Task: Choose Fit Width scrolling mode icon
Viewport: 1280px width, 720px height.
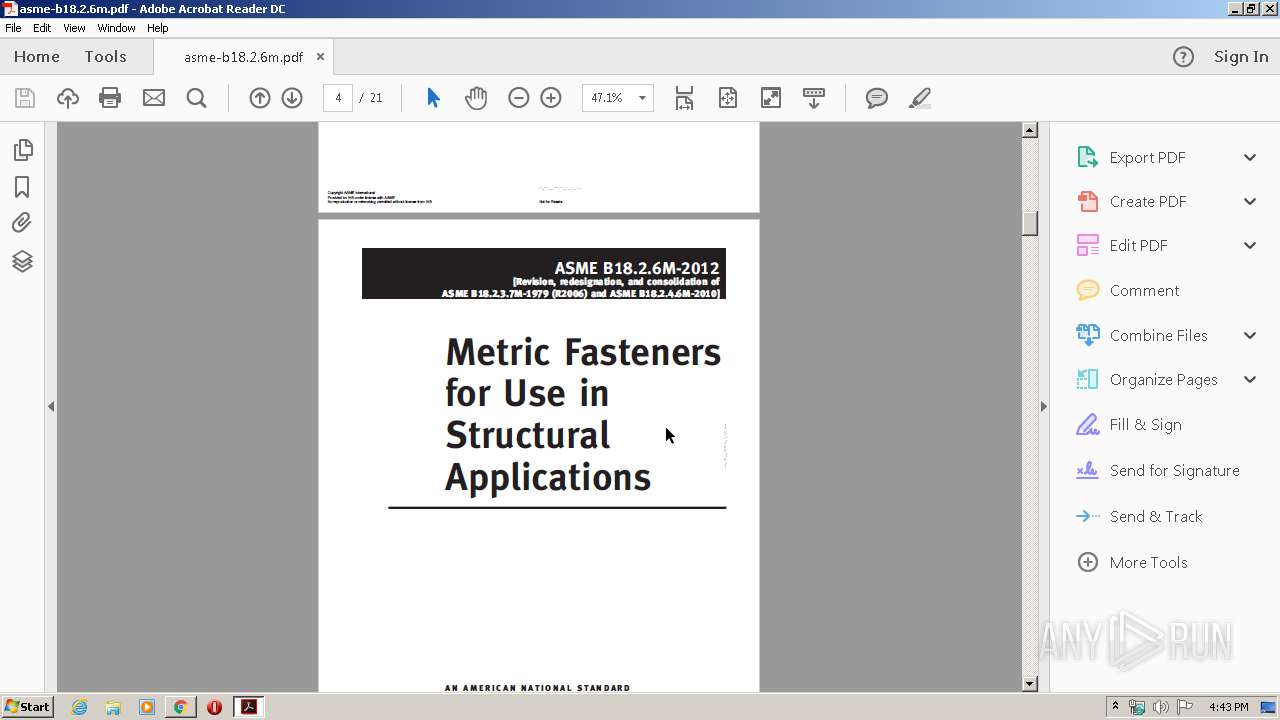Action: [x=684, y=98]
